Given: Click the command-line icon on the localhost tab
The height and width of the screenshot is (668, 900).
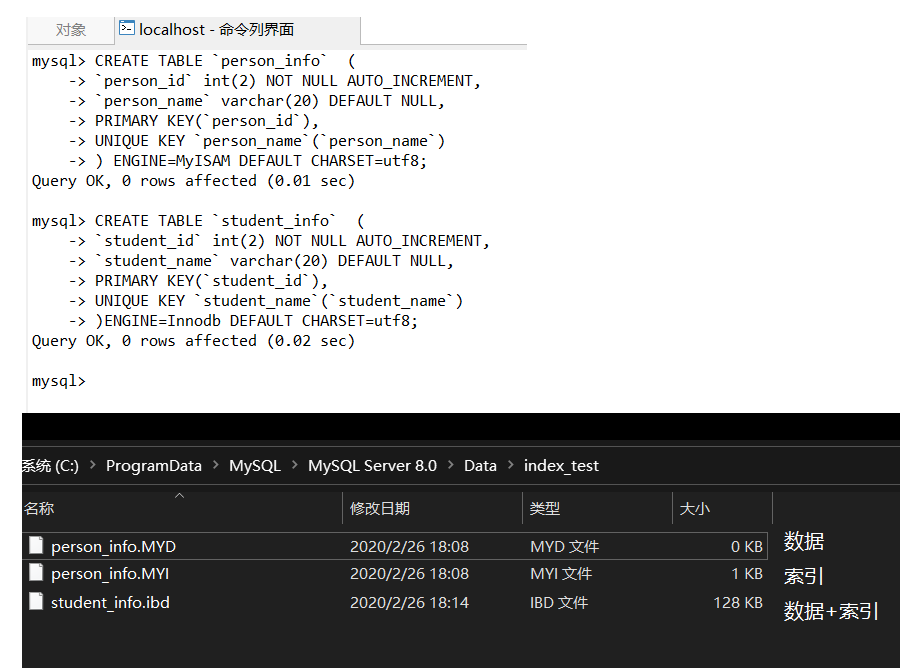Looking at the screenshot, I should (127, 29).
